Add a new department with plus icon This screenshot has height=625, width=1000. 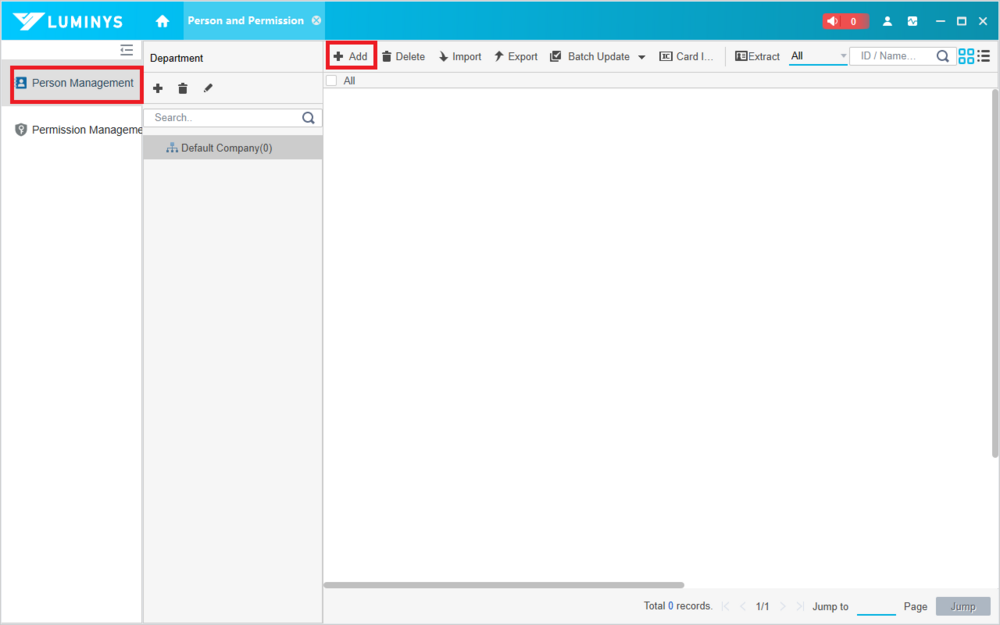(158, 89)
